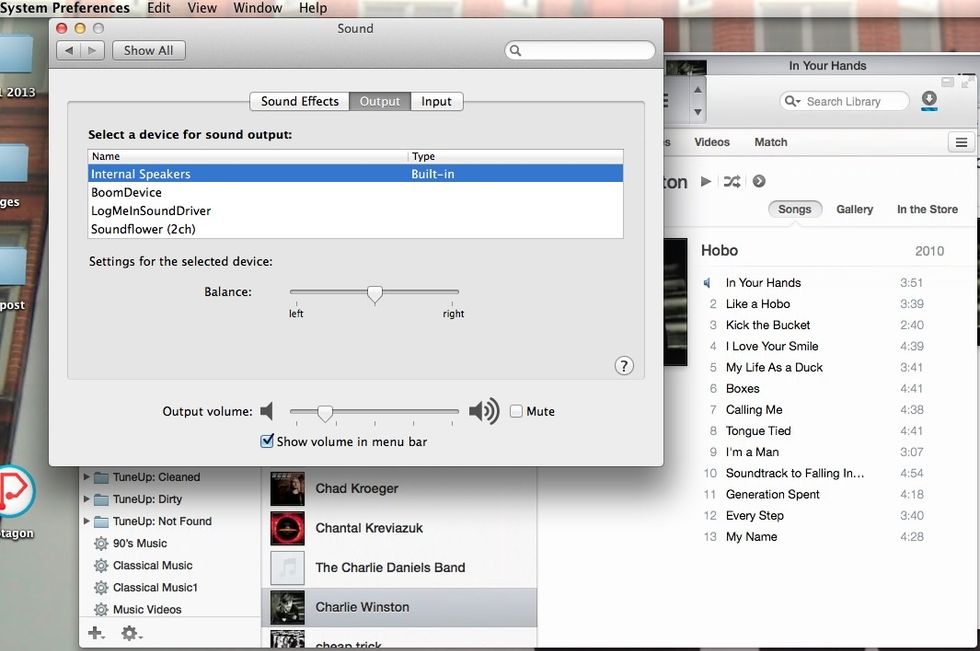
Task: Uncheck Show volume in menu bar
Action: click(267, 440)
